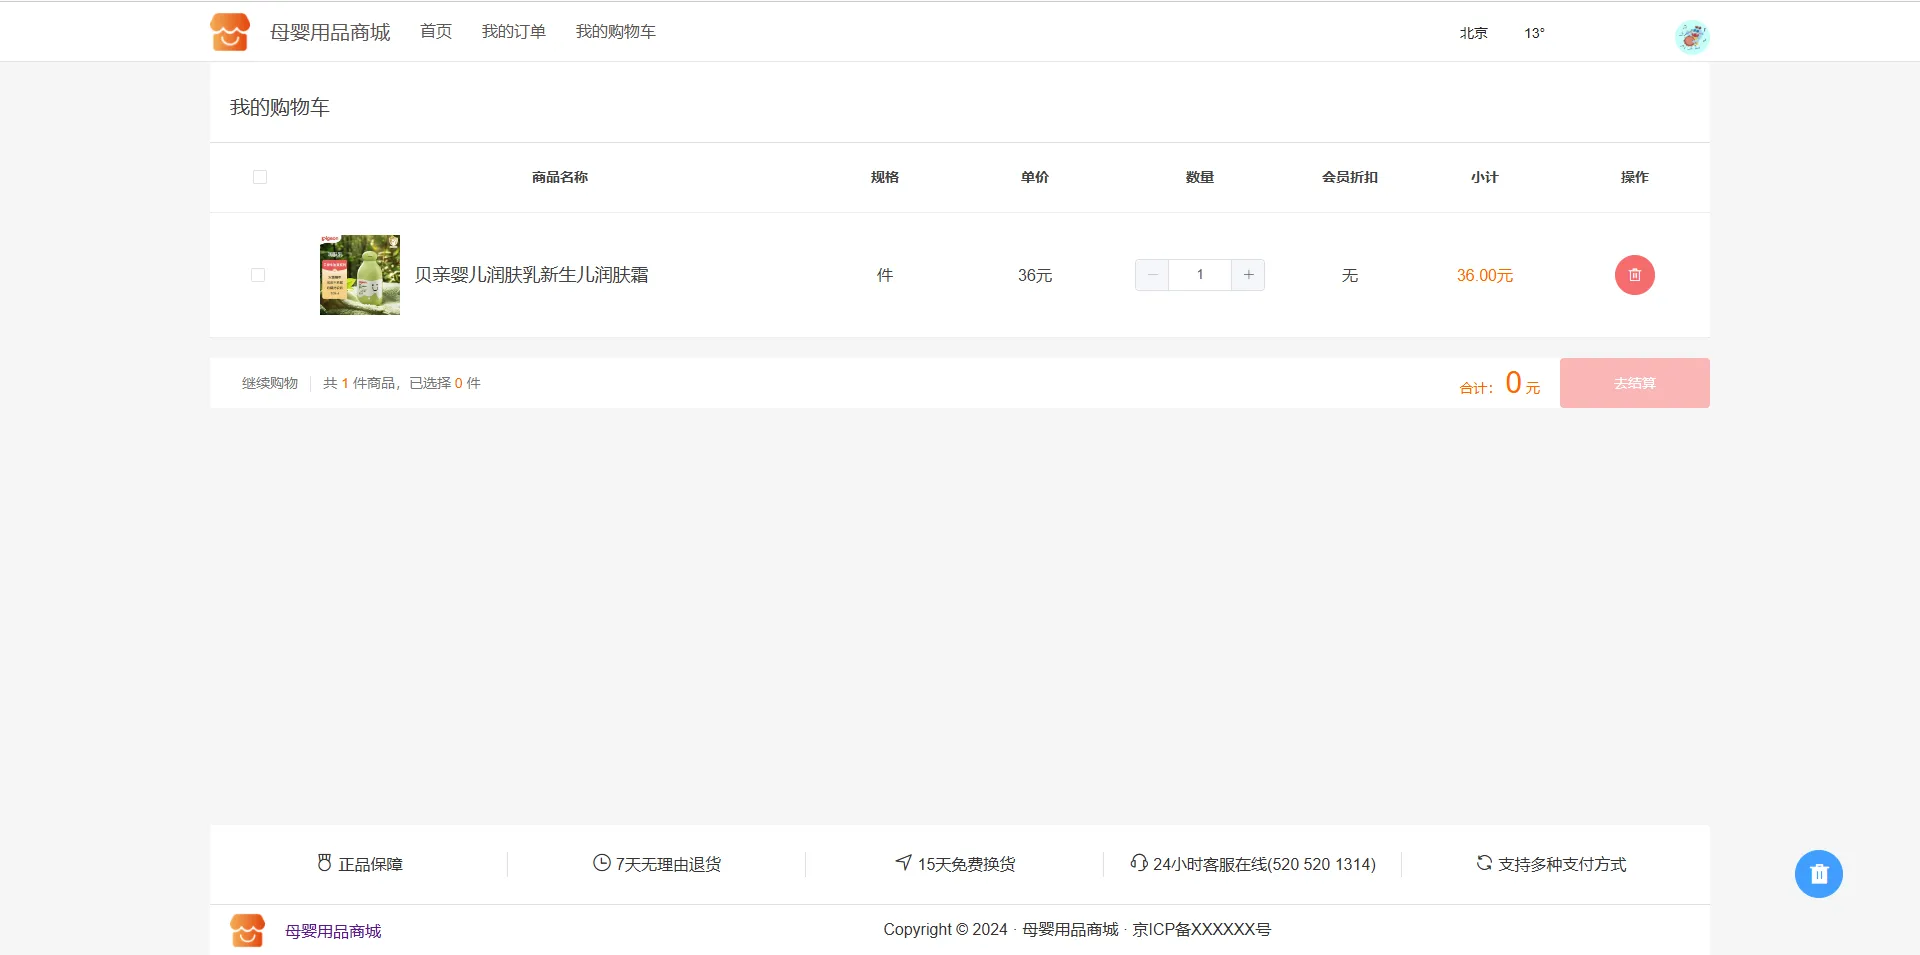Open 我的购物车 in the top navigation
The image size is (1920, 955).
click(x=616, y=32)
